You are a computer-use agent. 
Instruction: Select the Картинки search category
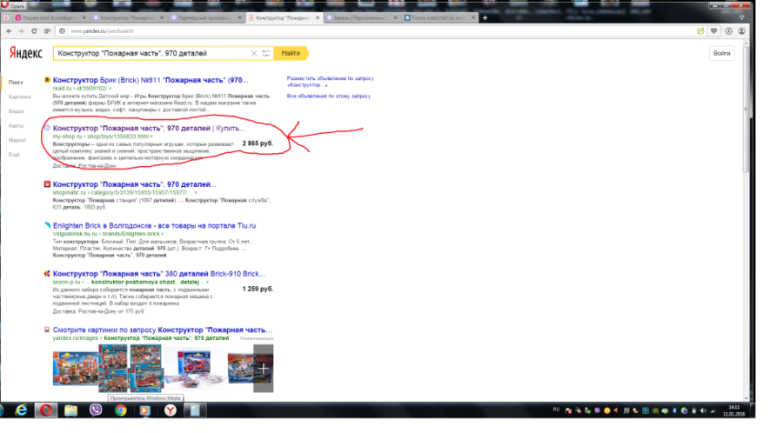(x=17, y=97)
